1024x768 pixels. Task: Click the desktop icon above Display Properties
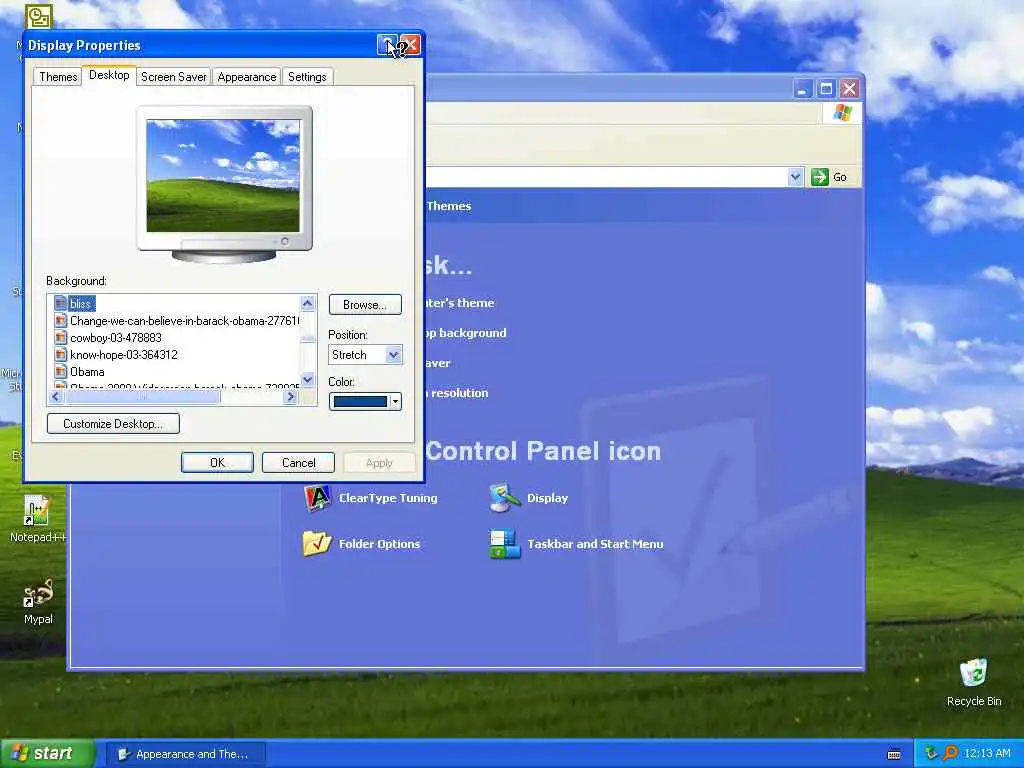pos(39,16)
